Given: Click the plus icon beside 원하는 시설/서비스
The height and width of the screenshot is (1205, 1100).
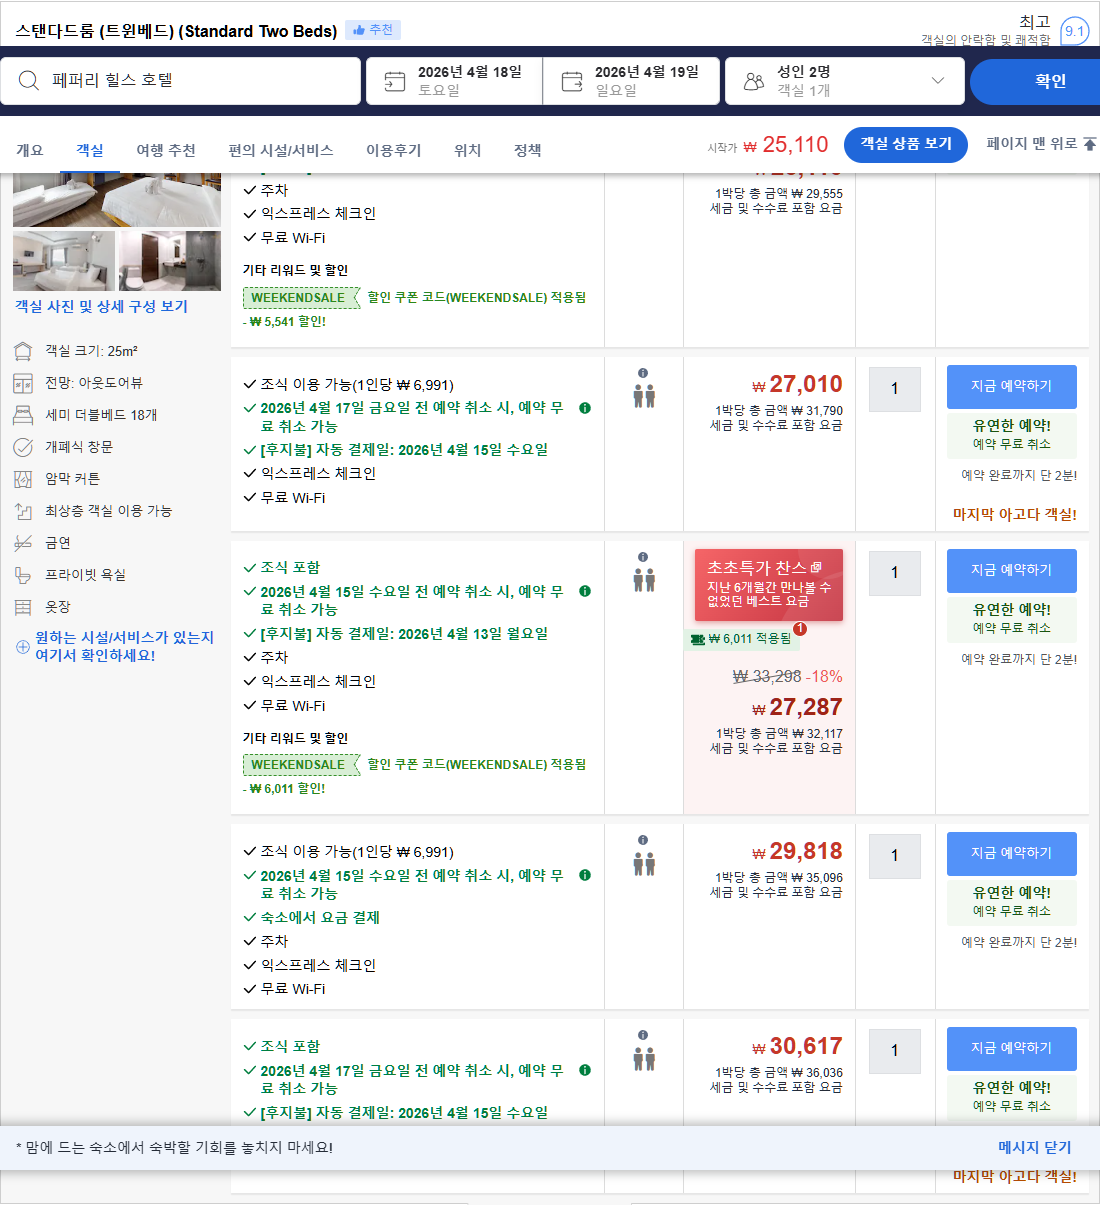Looking at the screenshot, I should (23, 646).
